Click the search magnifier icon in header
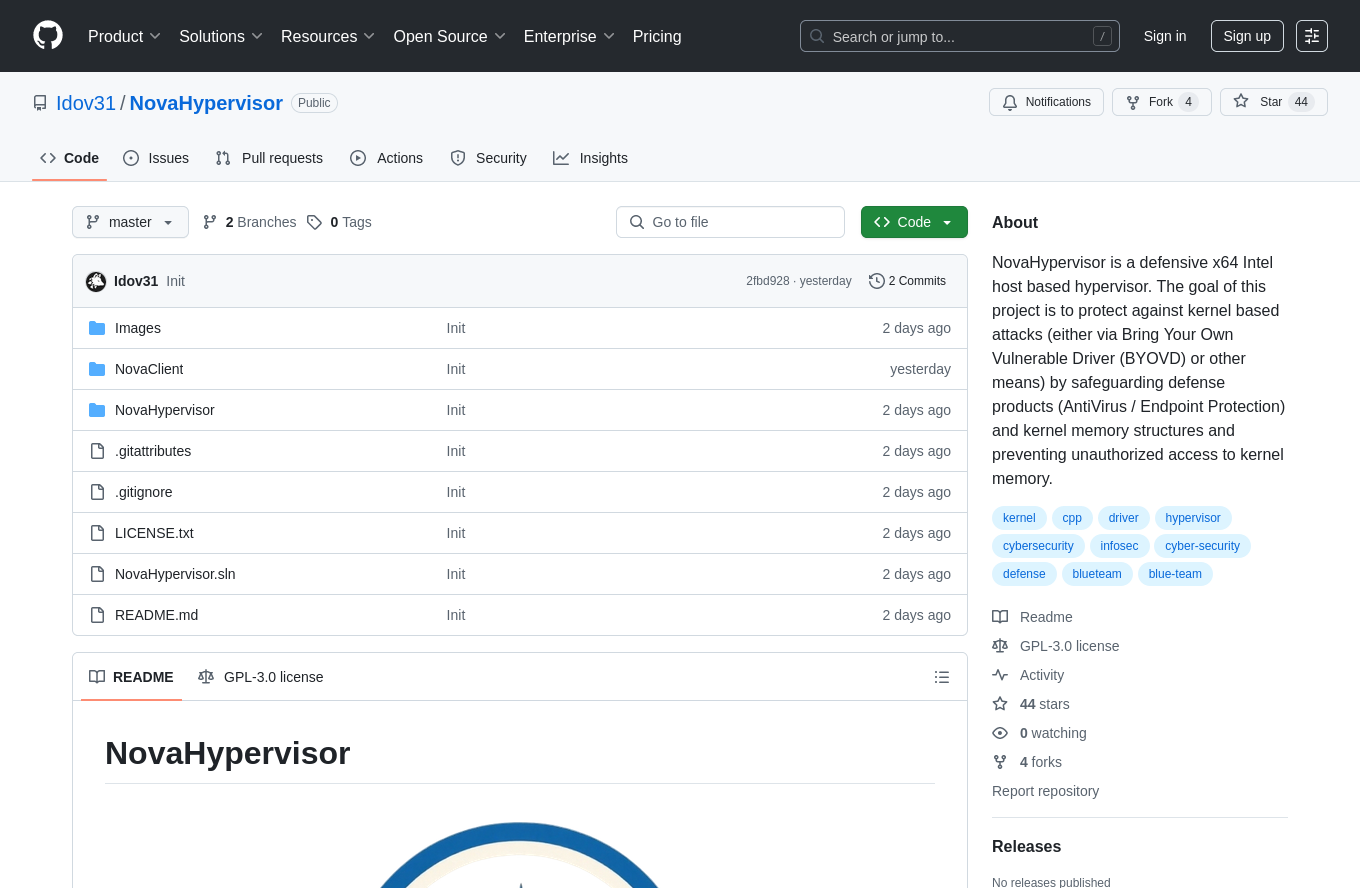This screenshot has width=1360, height=888. [x=817, y=36]
